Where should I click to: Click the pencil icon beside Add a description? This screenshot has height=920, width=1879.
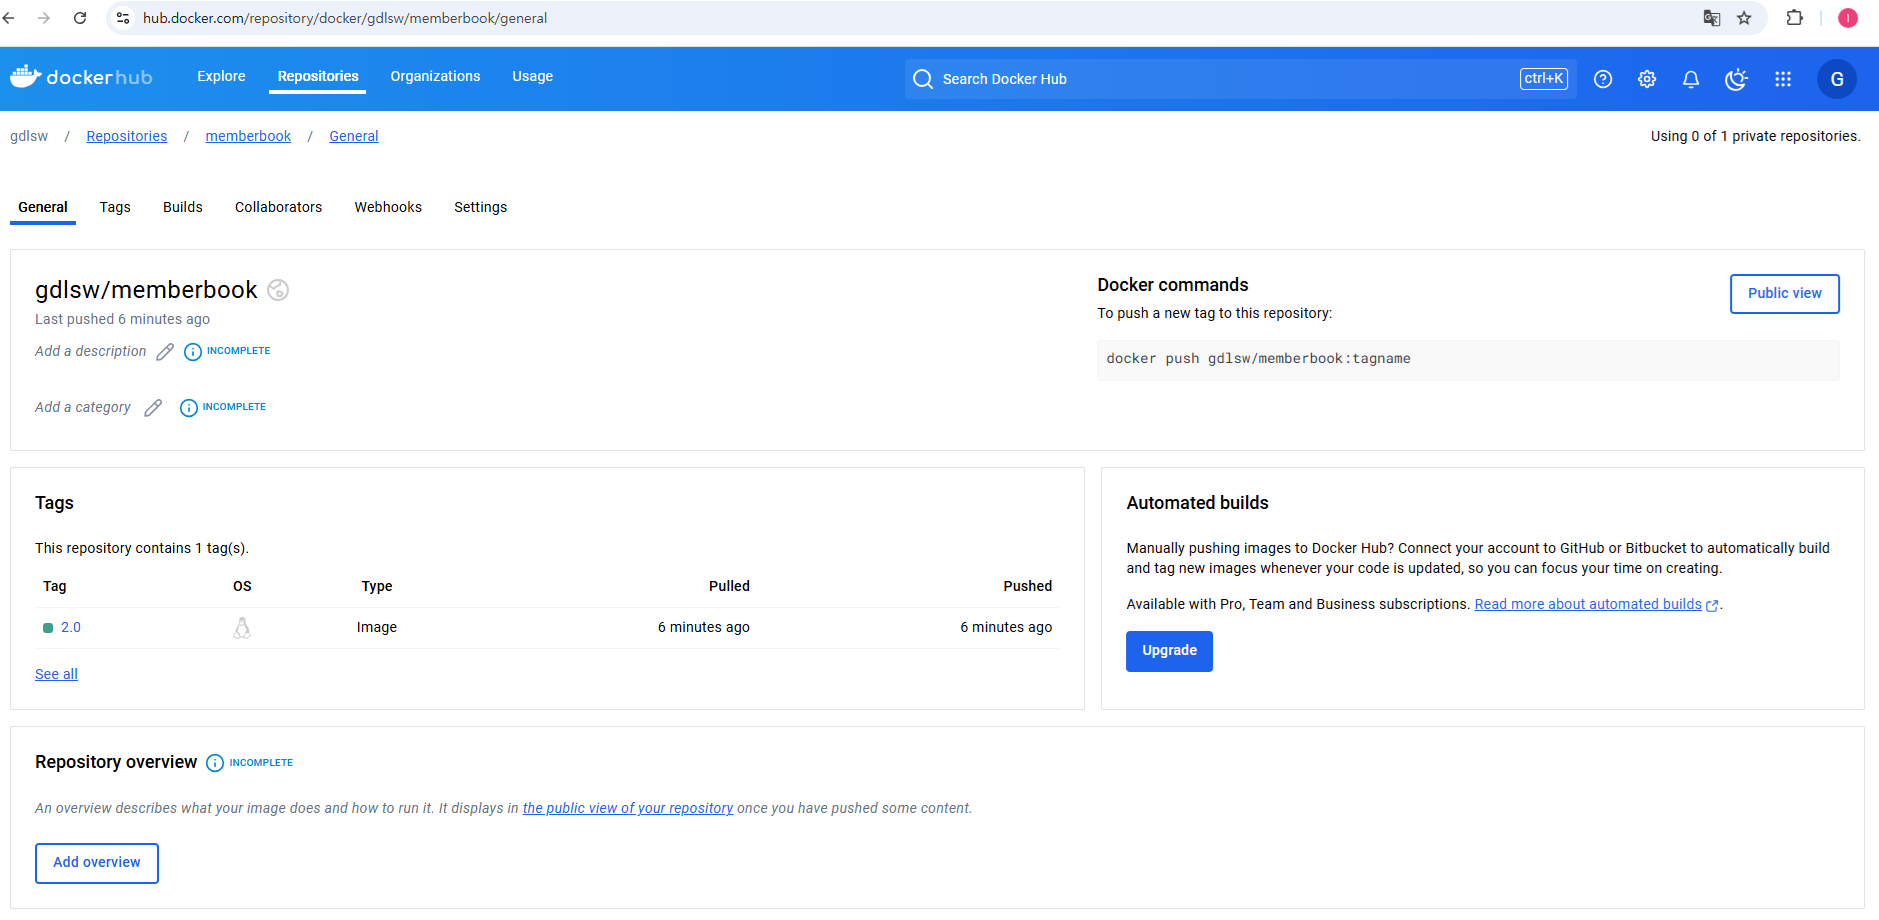[x=165, y=352]
